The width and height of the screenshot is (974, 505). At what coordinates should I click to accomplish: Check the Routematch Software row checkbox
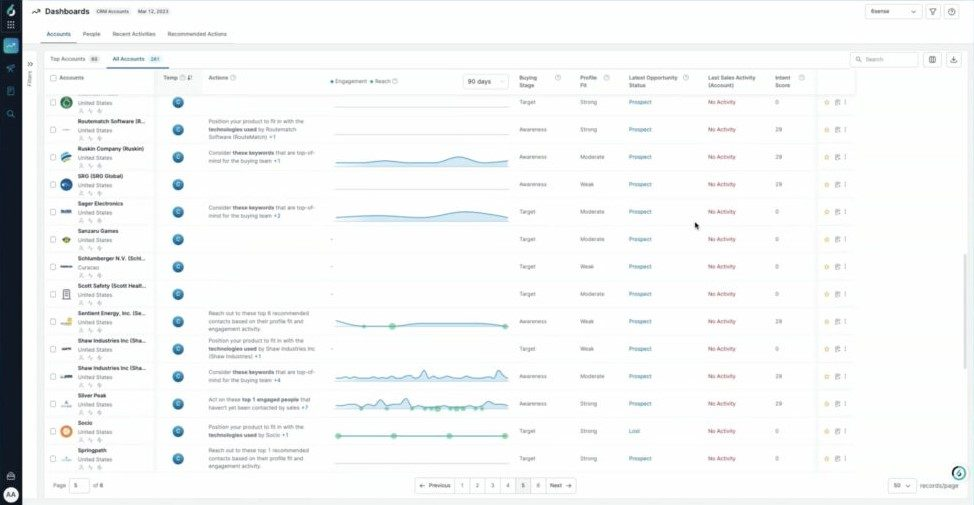pyautogui.click(x=53, y=130)
